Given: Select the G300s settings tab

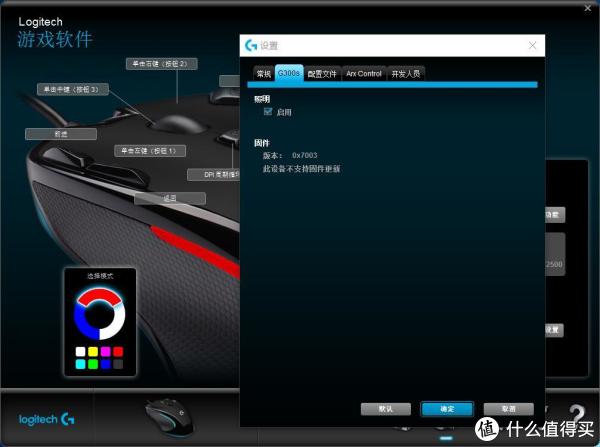Looking at the screenshot, I should pyautogui.click(x=289, y=73).
